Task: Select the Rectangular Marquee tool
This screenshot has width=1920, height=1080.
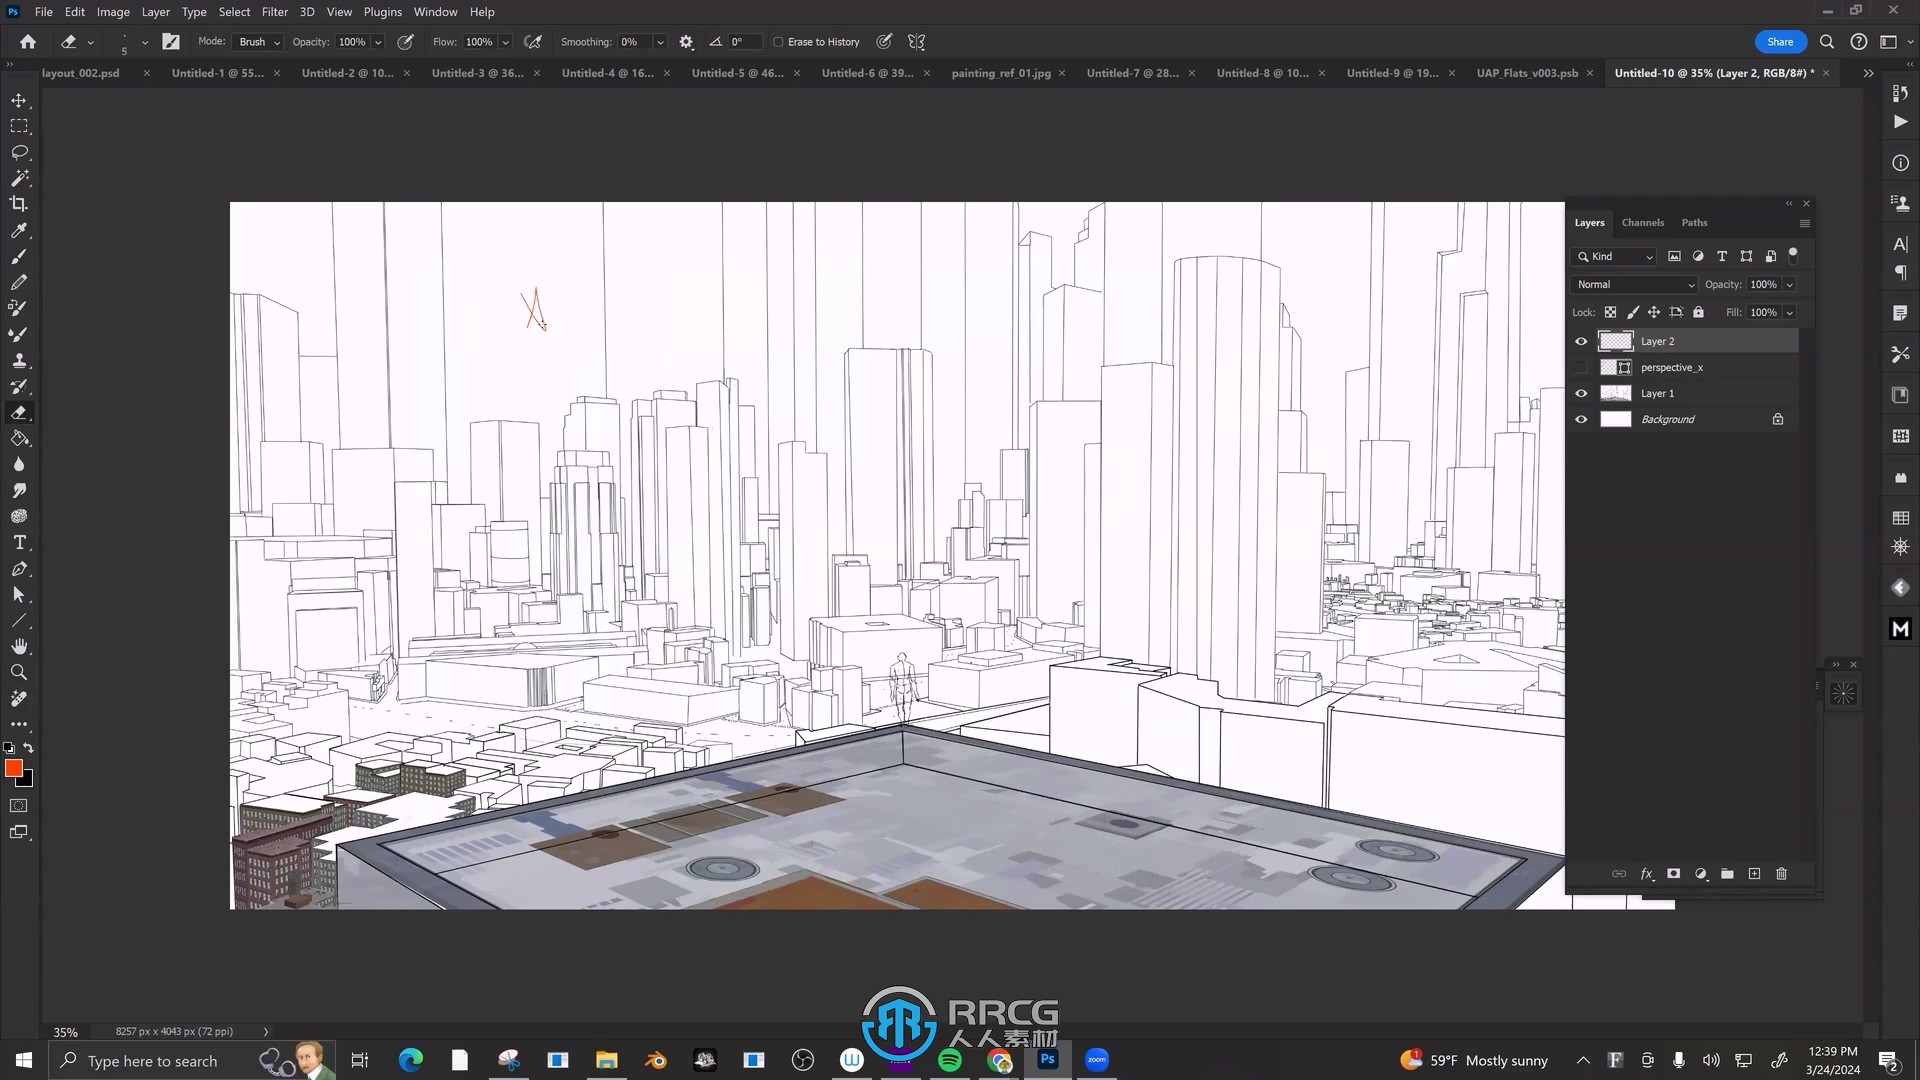Action: tap(19, 126)
